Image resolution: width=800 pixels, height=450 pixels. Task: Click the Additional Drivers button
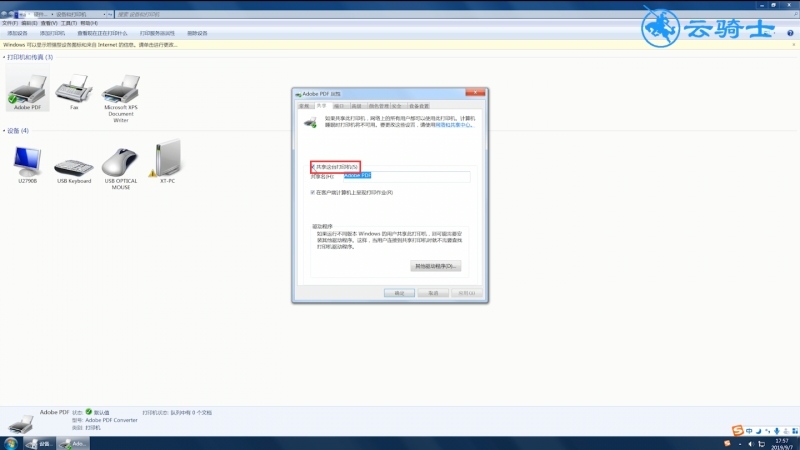[436, 266]
